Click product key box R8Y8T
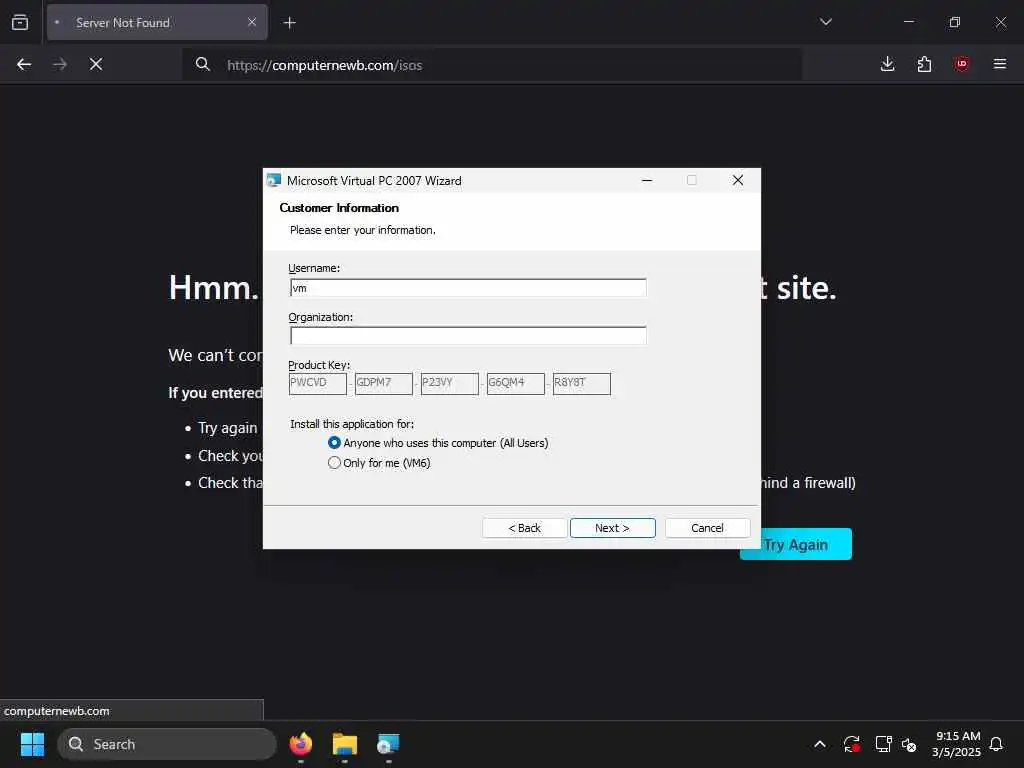 (x=581, y=383)
